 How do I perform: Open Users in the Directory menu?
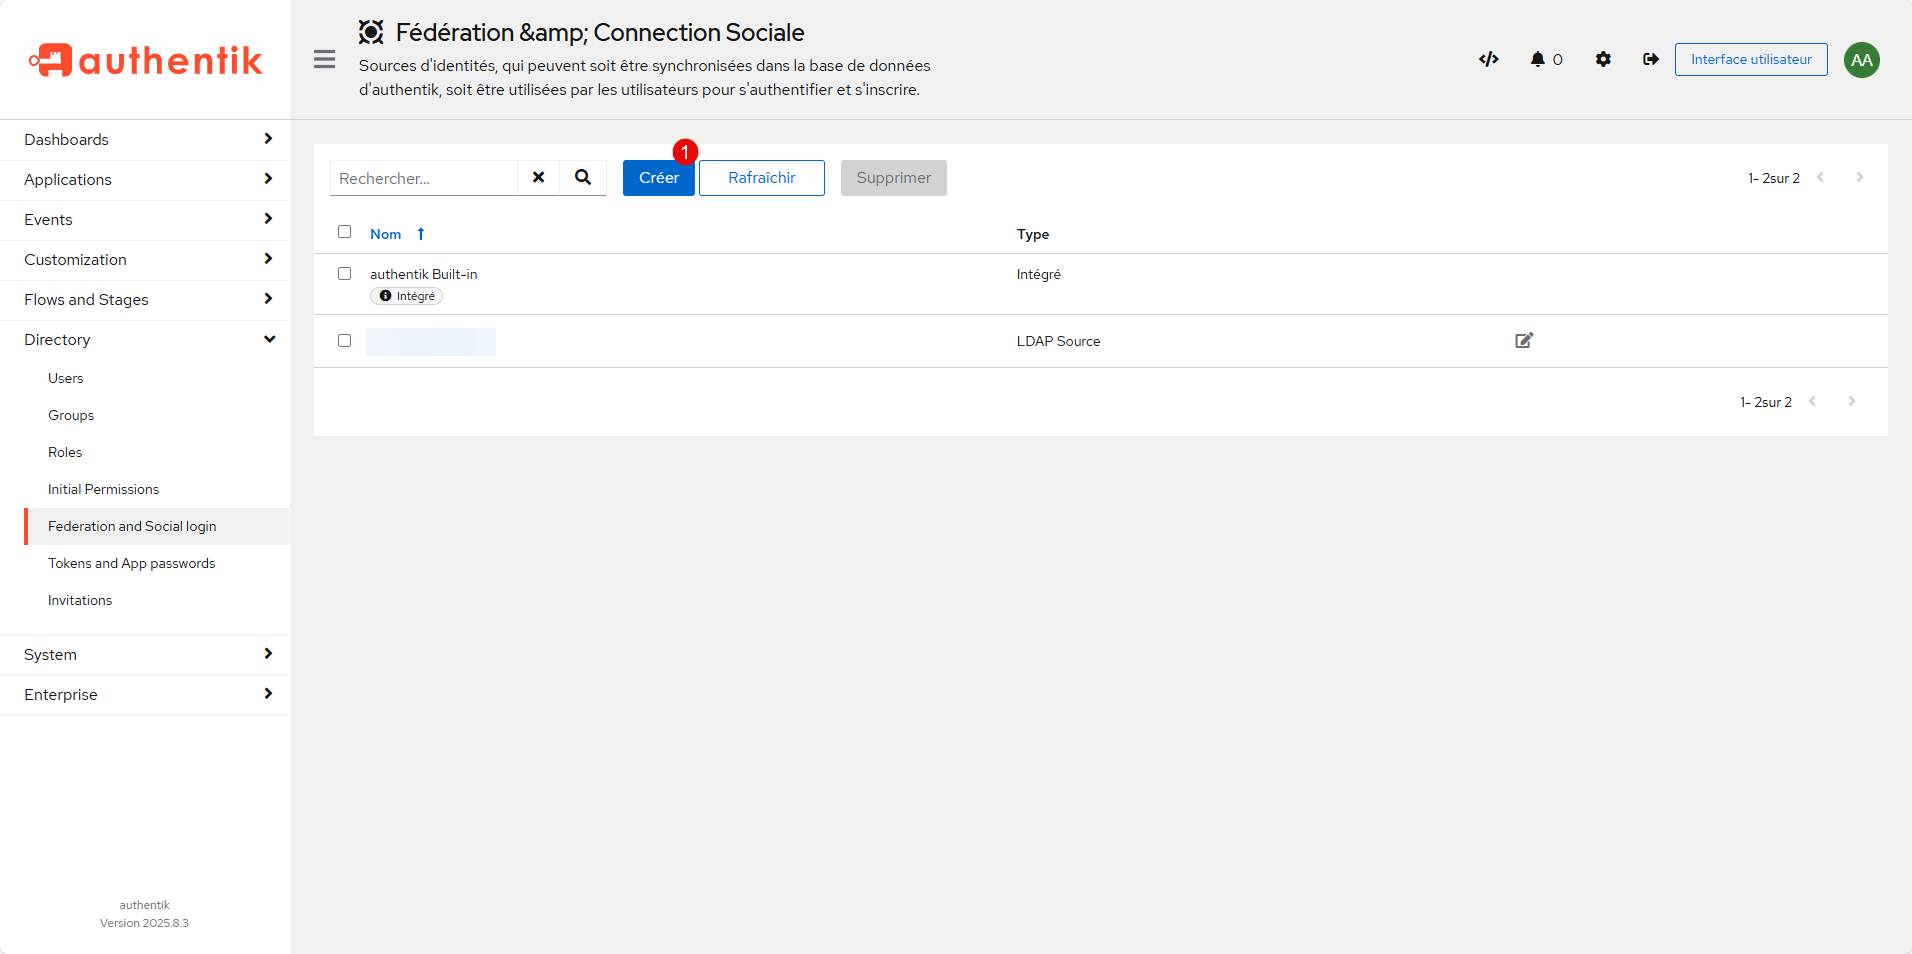pos(66,379)
